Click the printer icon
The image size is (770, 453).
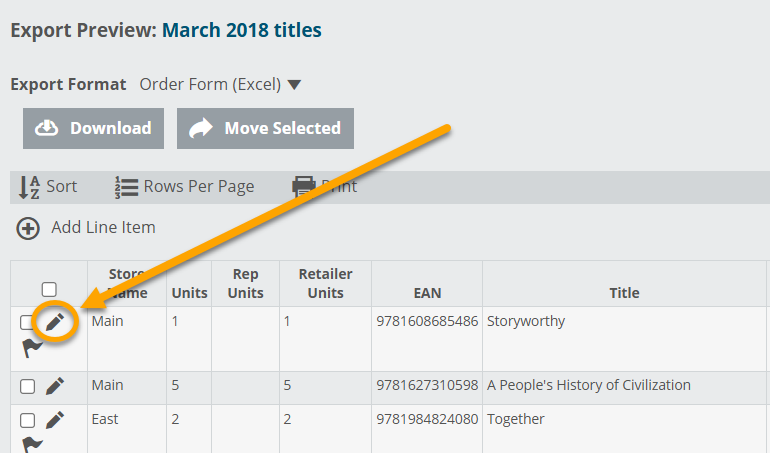(303, 186)
